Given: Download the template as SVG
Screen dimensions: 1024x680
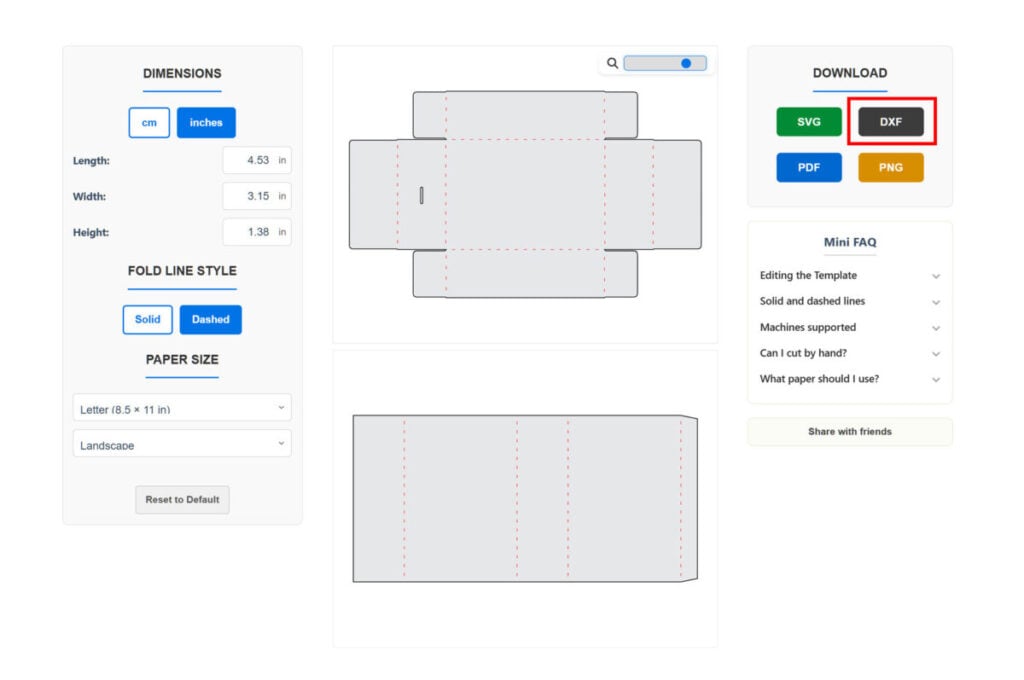Looking at the screenshot, I should [809, 122].
